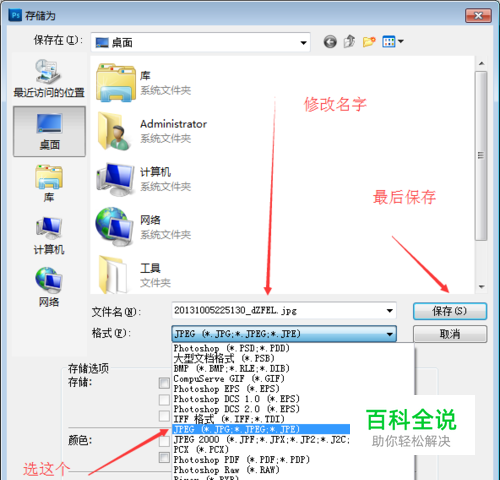
Task: Choose Photoshop DCS 2.0 format
Action: 236,409
